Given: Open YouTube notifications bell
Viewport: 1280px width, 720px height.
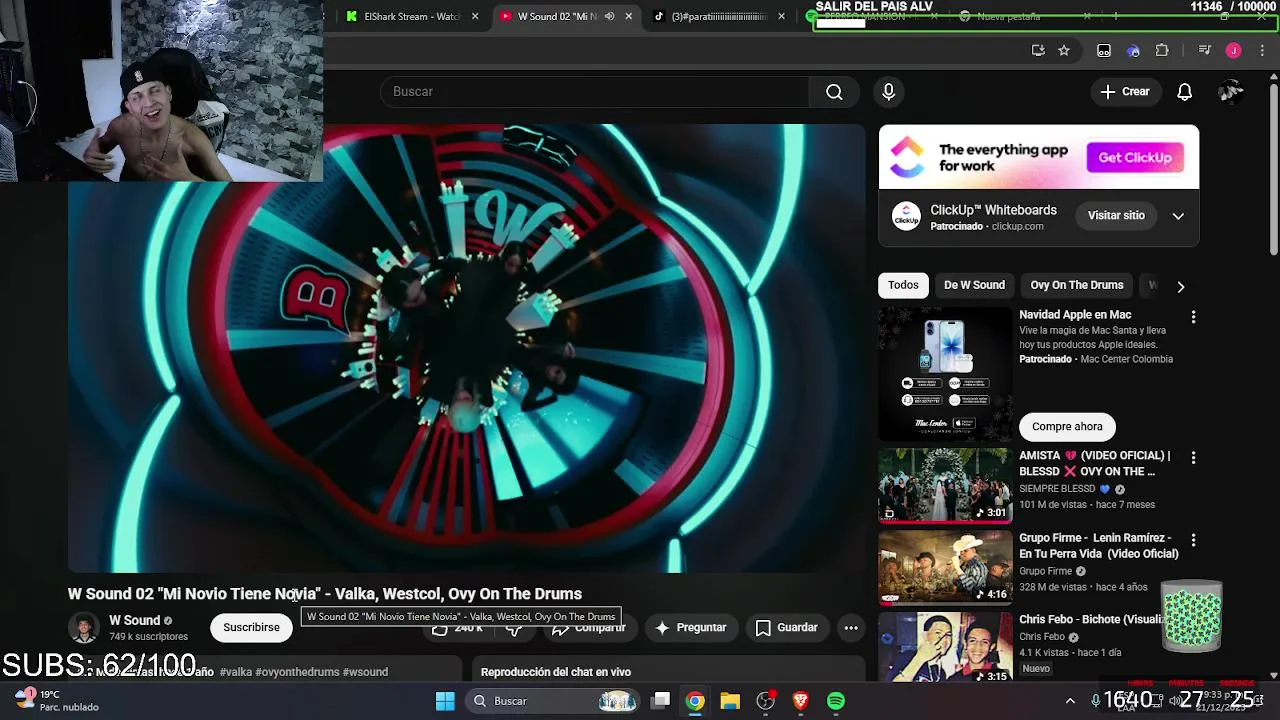Looking at the screenshot, I should click(1184, 92).
